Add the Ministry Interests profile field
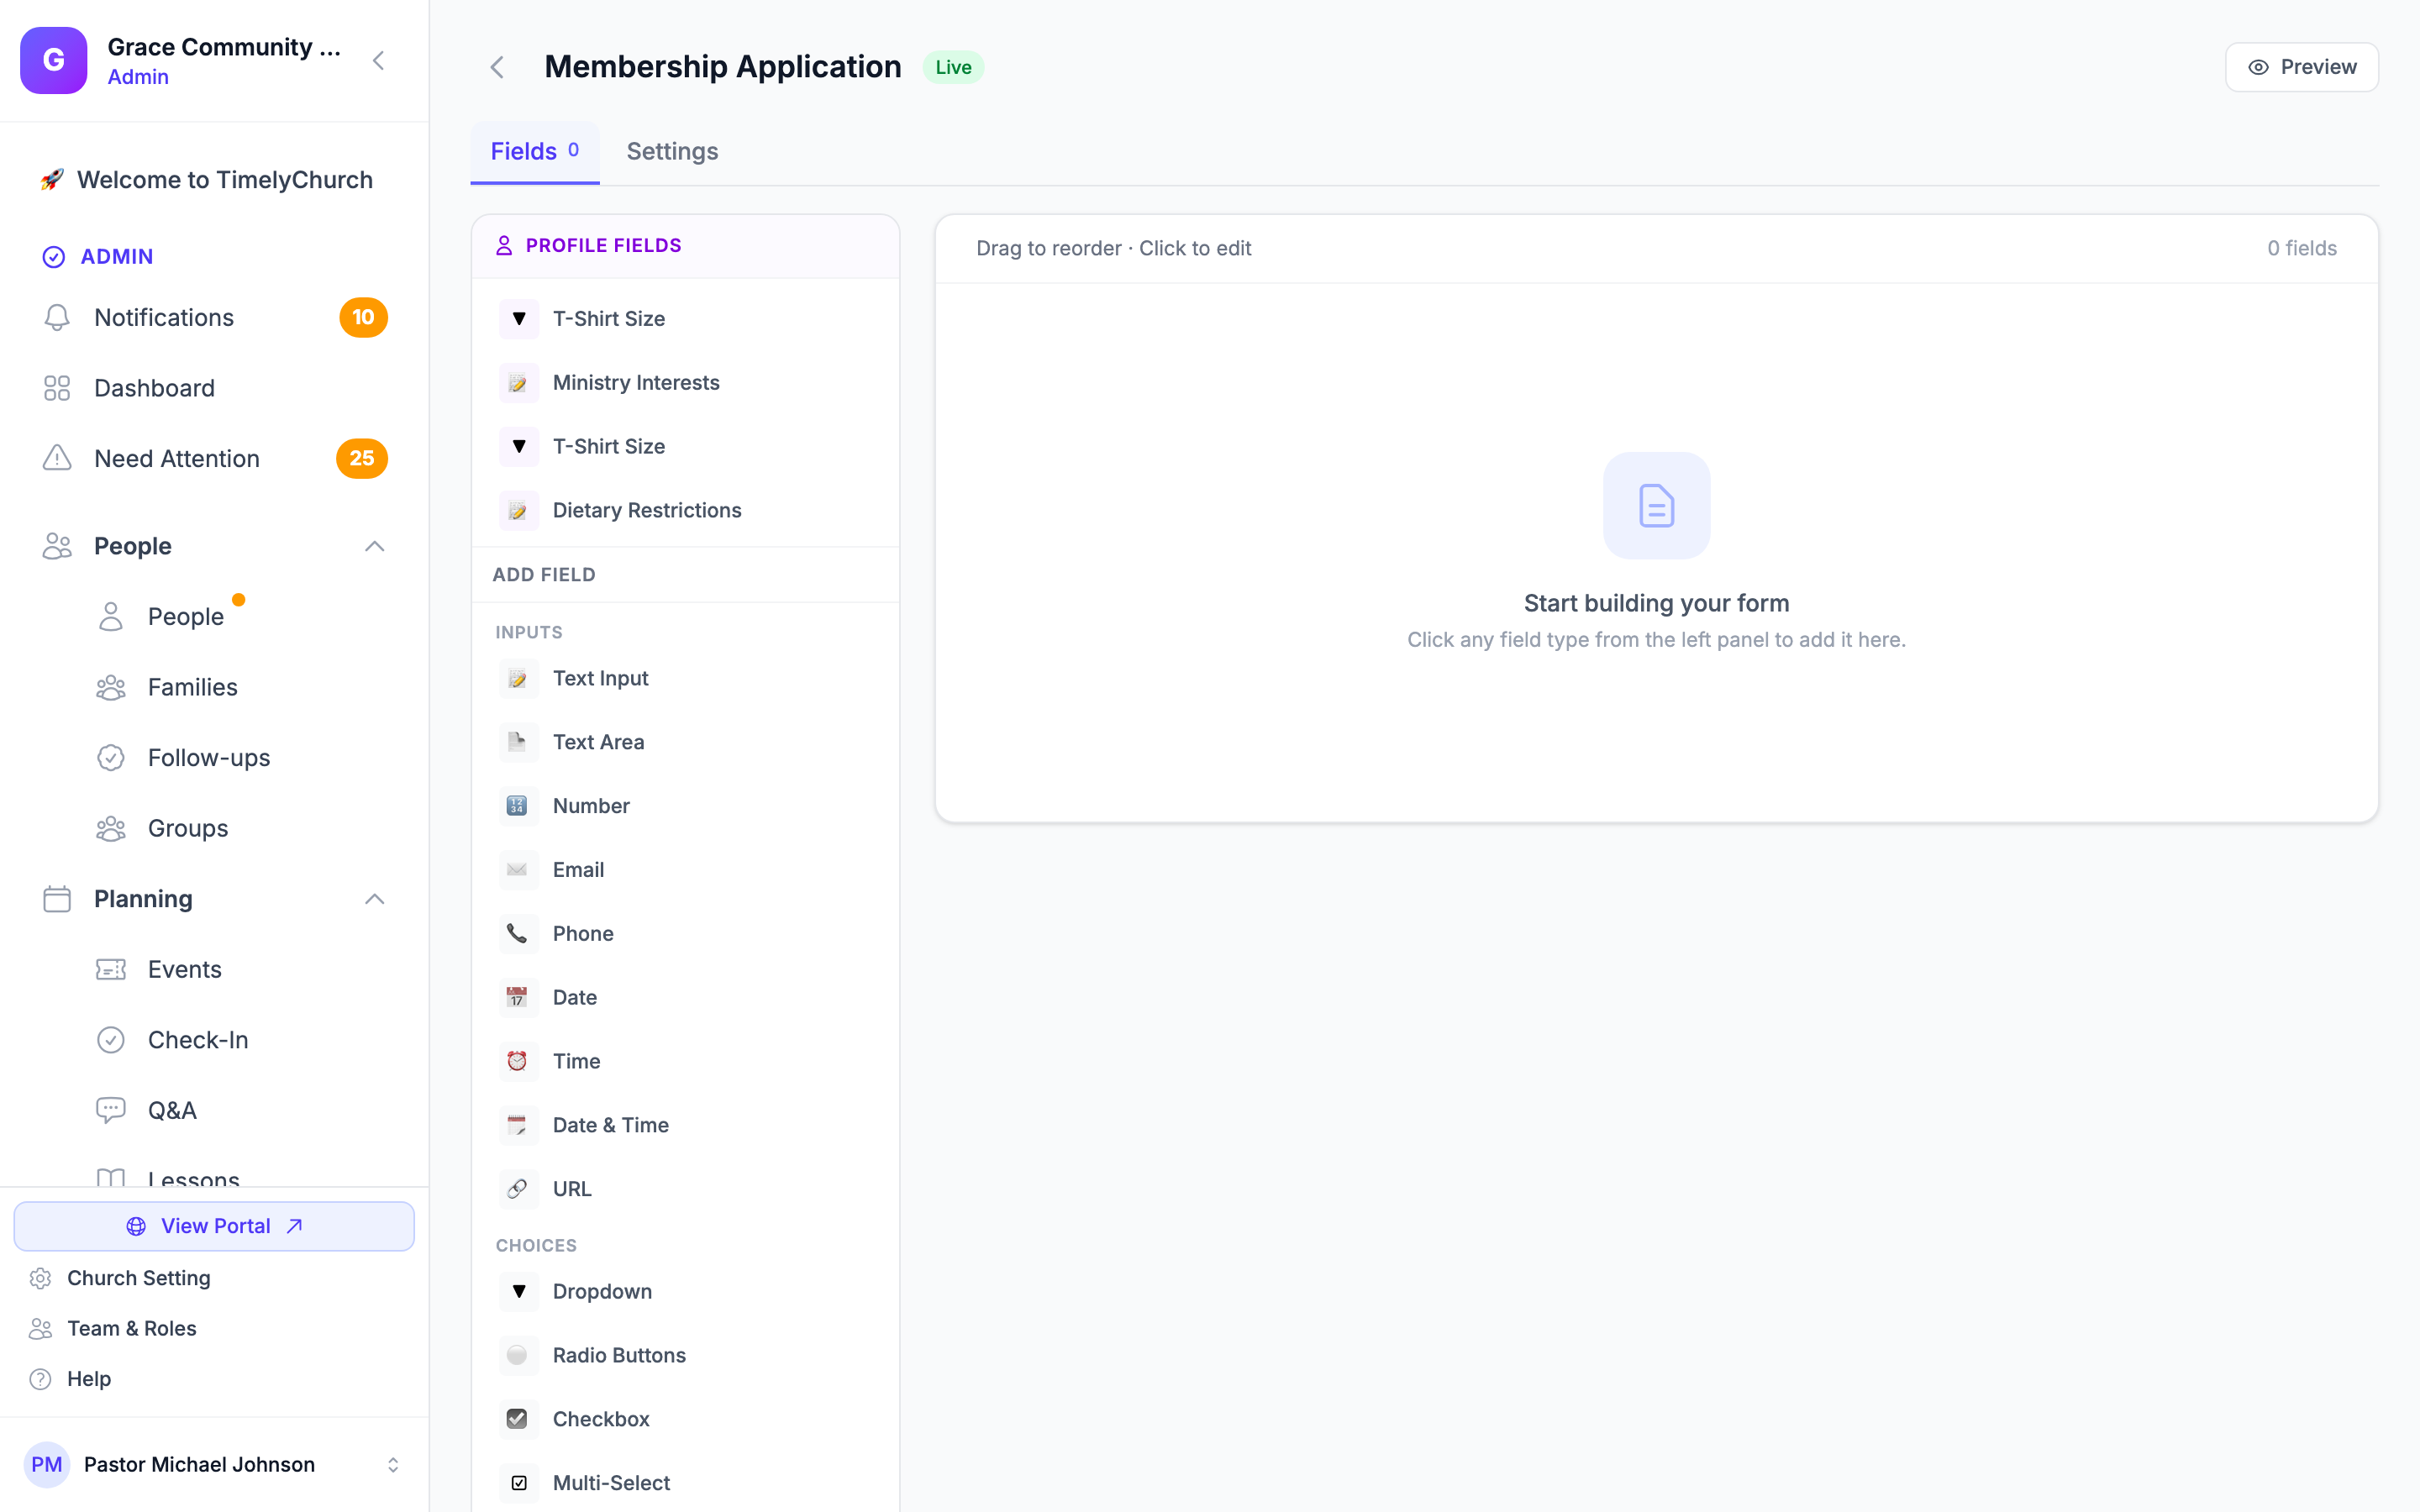 point(685,382)
